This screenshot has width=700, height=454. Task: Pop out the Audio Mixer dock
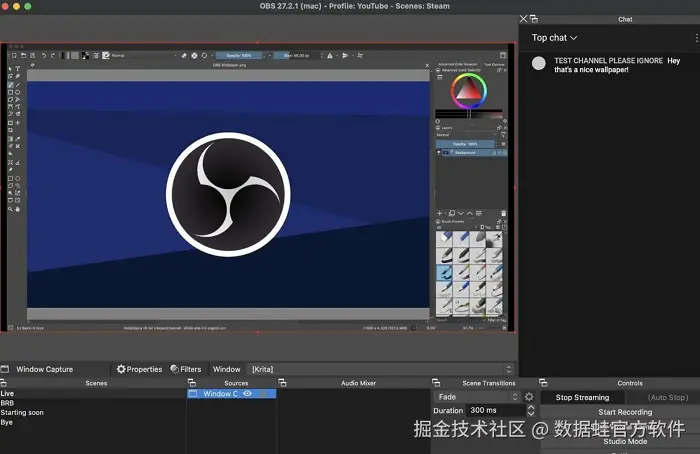click(x=282, y=383)
